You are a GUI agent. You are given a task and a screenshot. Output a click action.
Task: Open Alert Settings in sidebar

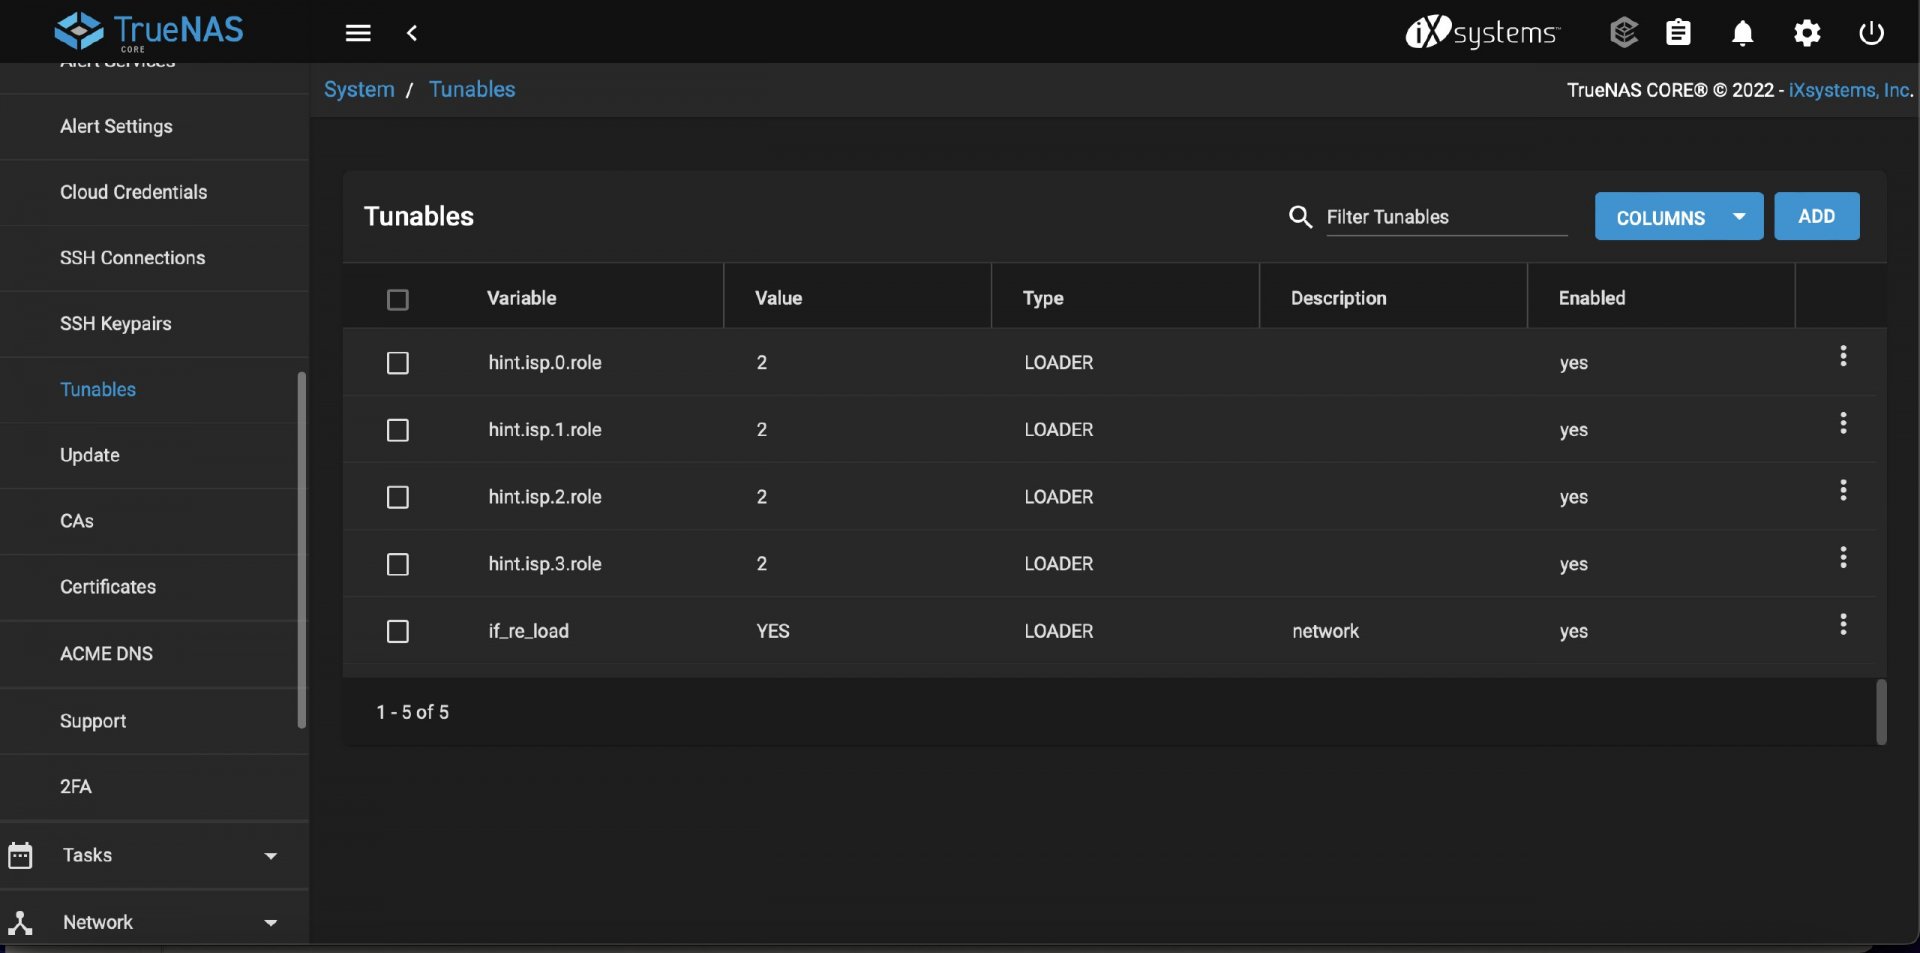pyautogui.click(x=154, y=127)
